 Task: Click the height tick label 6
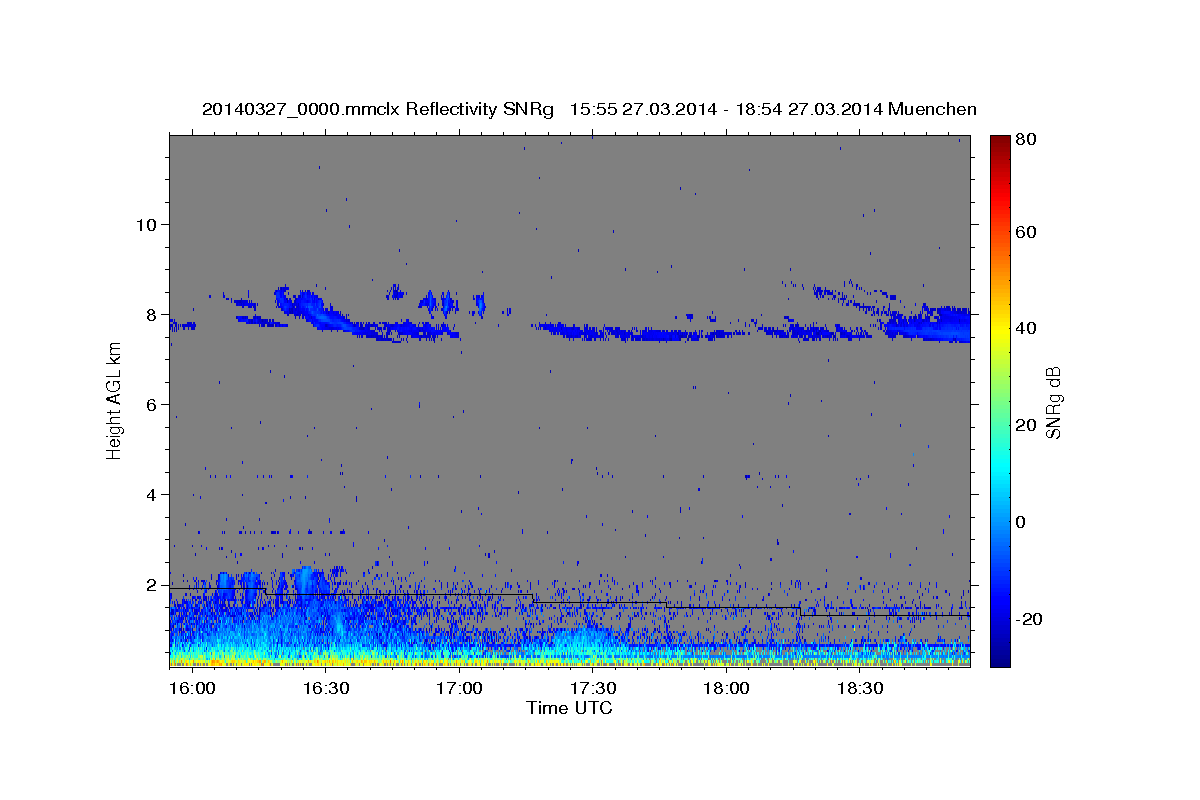pyautogui.click(x=152, y=404)
